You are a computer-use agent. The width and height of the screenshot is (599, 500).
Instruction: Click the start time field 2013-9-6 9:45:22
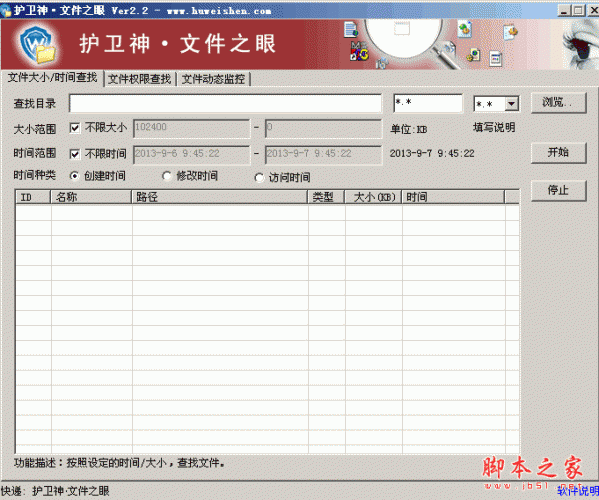click(192, 154)
